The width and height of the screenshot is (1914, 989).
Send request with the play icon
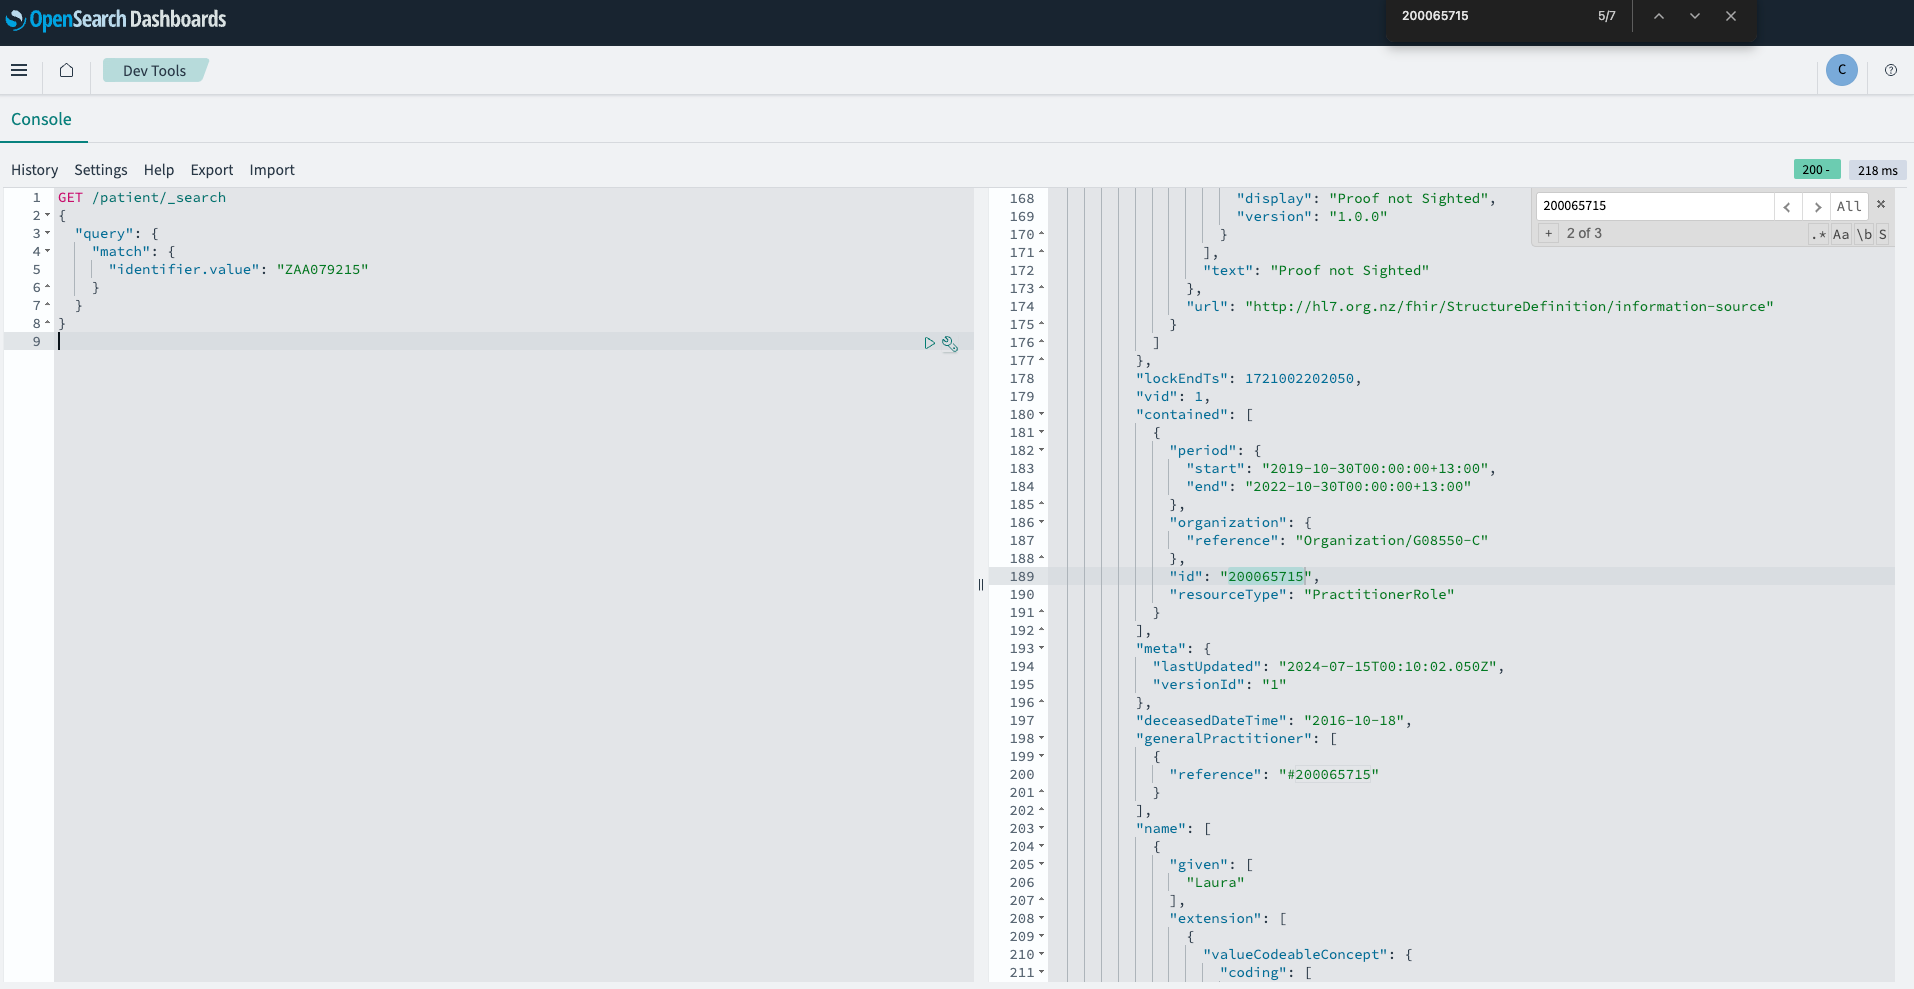(x=929, y=343)
